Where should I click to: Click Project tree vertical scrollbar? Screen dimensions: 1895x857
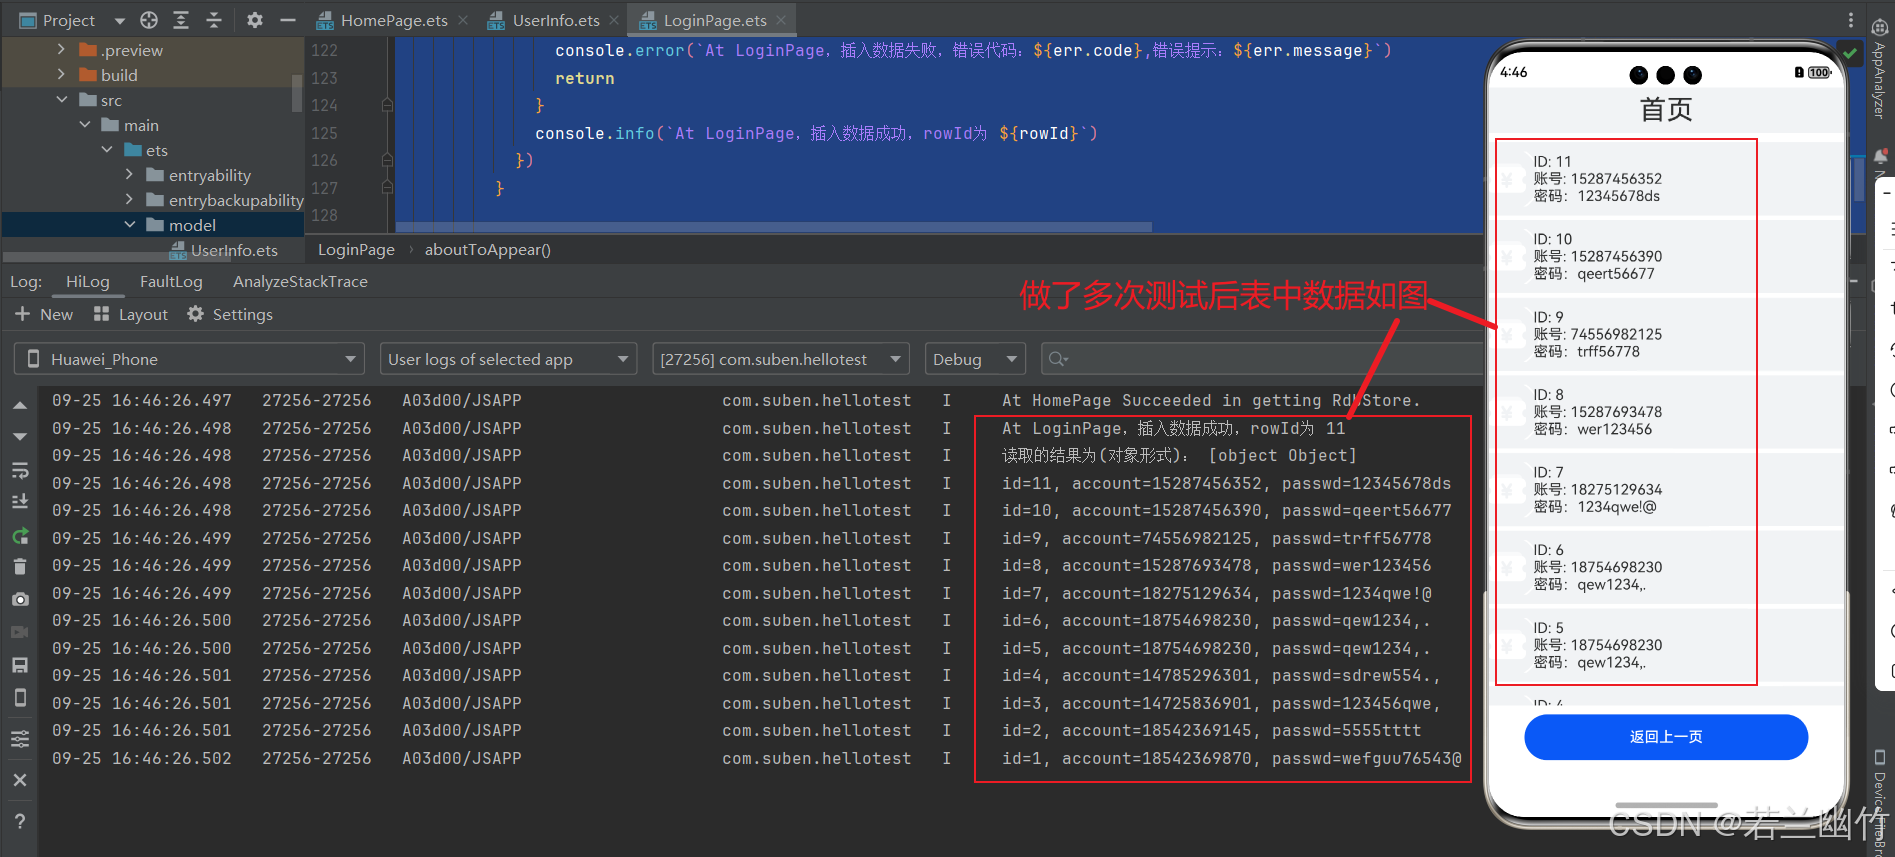(297, 92)
